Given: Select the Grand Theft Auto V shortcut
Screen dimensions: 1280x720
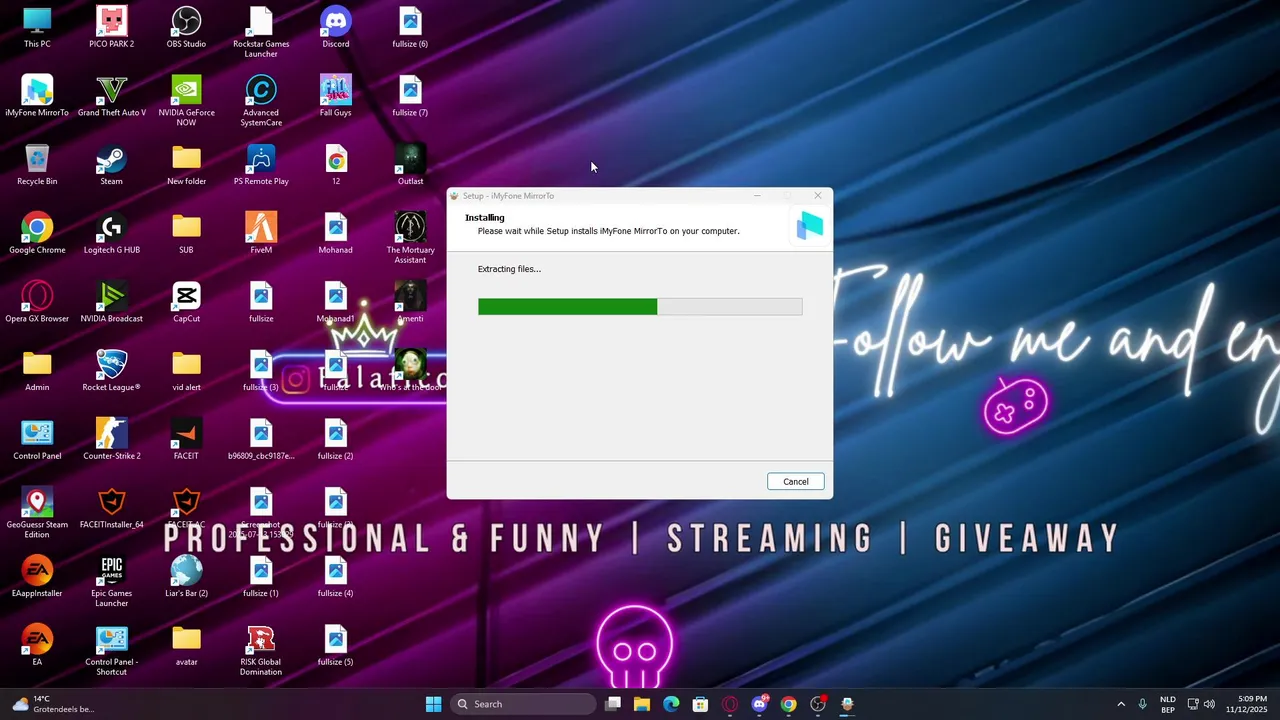Looking at the screenshot, I should [112, 97].
